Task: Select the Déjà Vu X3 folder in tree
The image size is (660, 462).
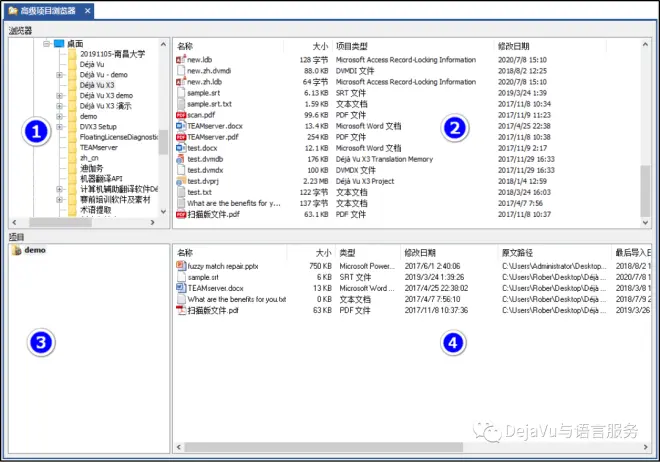Action: (x=97, y=85)
